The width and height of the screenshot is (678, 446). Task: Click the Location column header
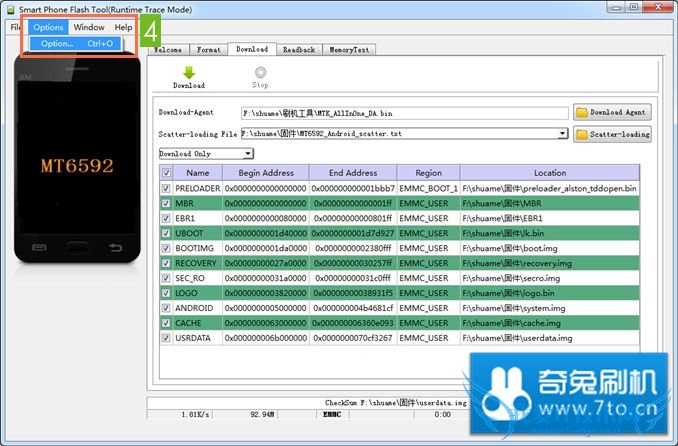(x=549, y=172)
